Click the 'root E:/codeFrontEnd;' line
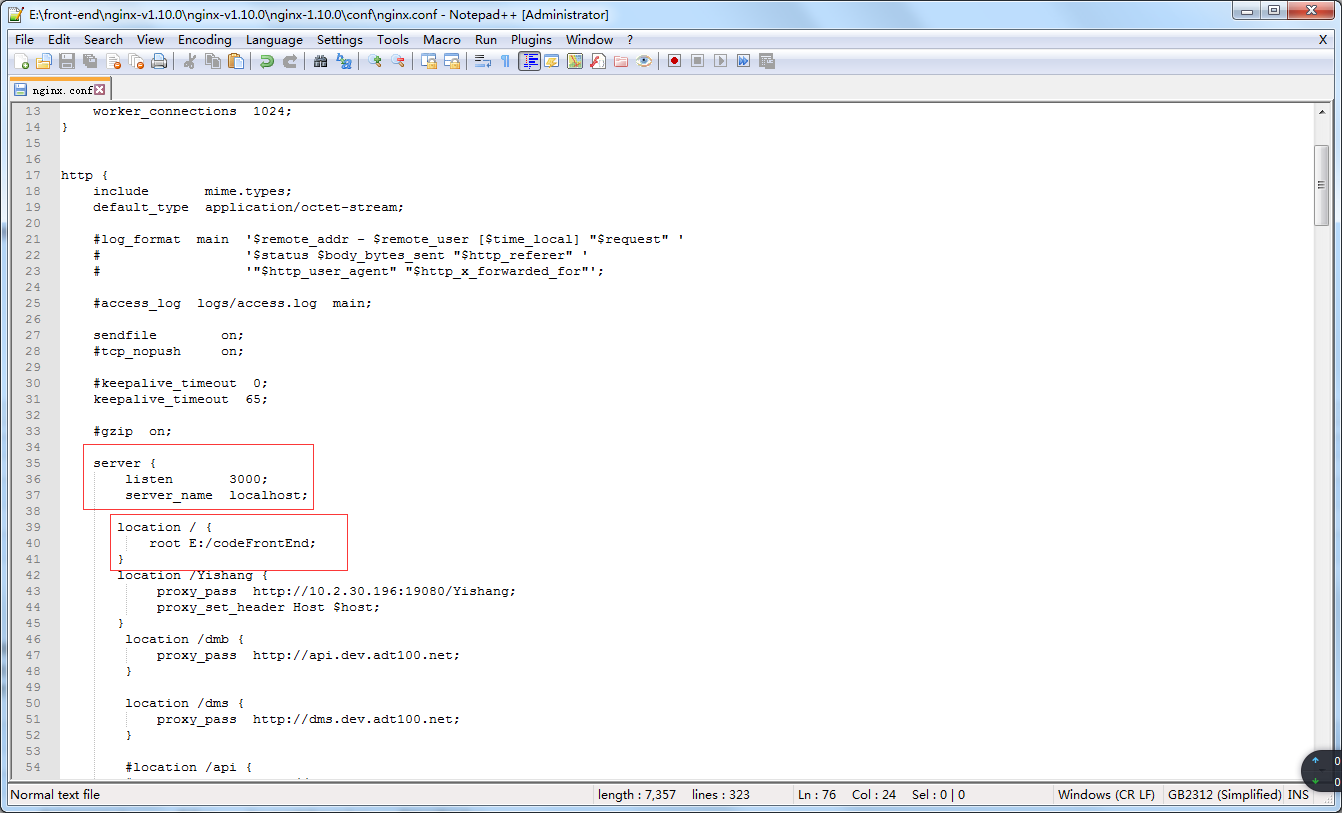The height and width of the screenshot is (813, 1342). pyautogui.click(x=232, y=543)
